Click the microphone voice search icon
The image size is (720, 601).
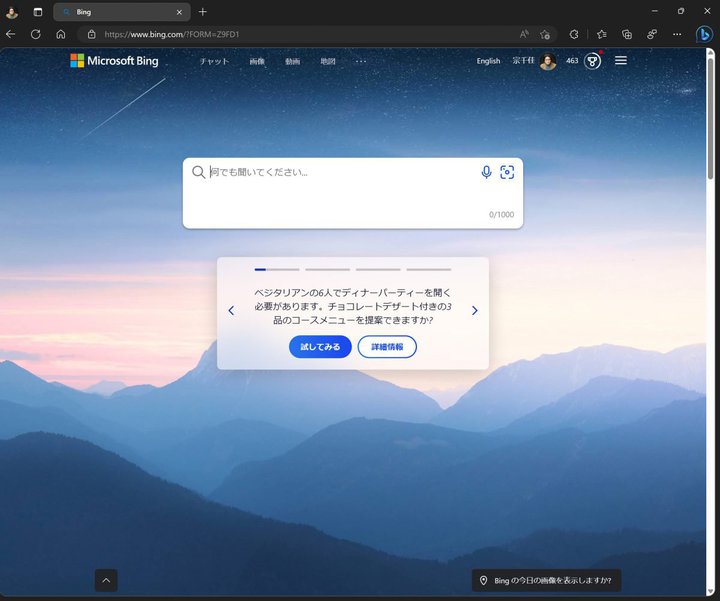coord(486,172)
